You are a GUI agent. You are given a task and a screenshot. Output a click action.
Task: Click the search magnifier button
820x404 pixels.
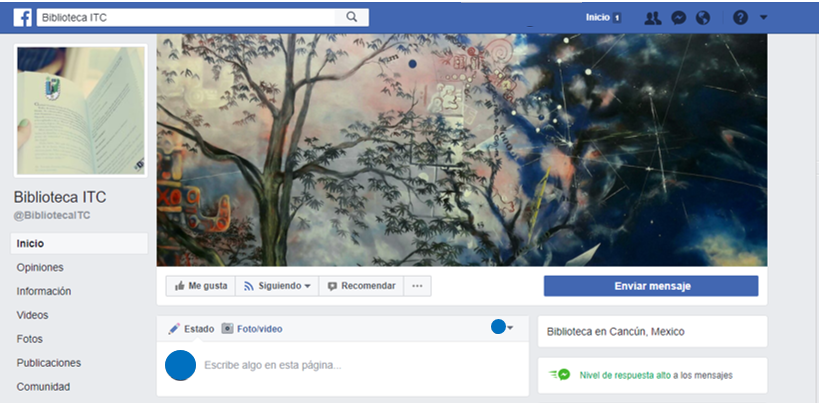pos(352,17)
